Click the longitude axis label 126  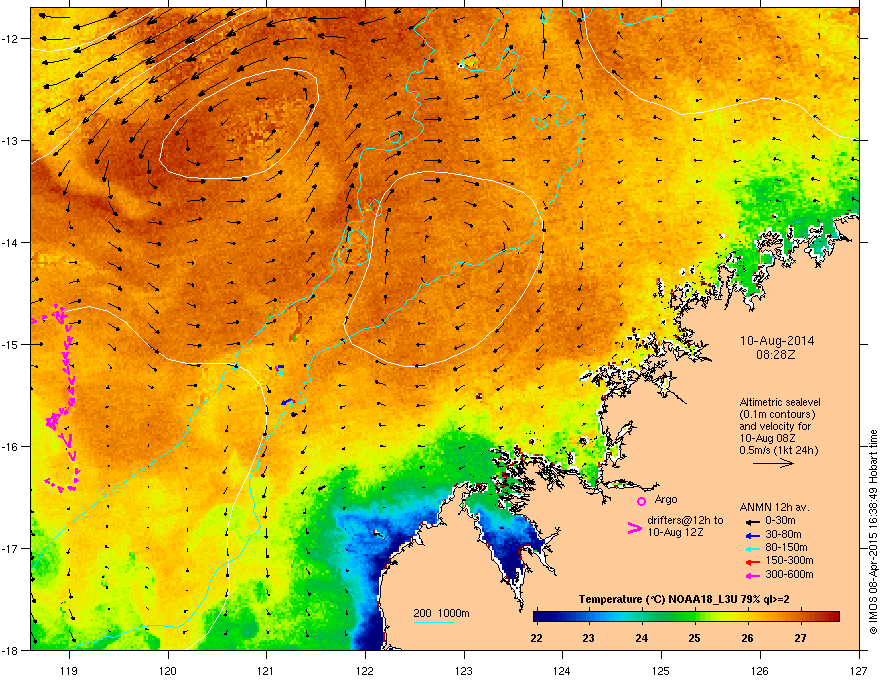point(760,671)
